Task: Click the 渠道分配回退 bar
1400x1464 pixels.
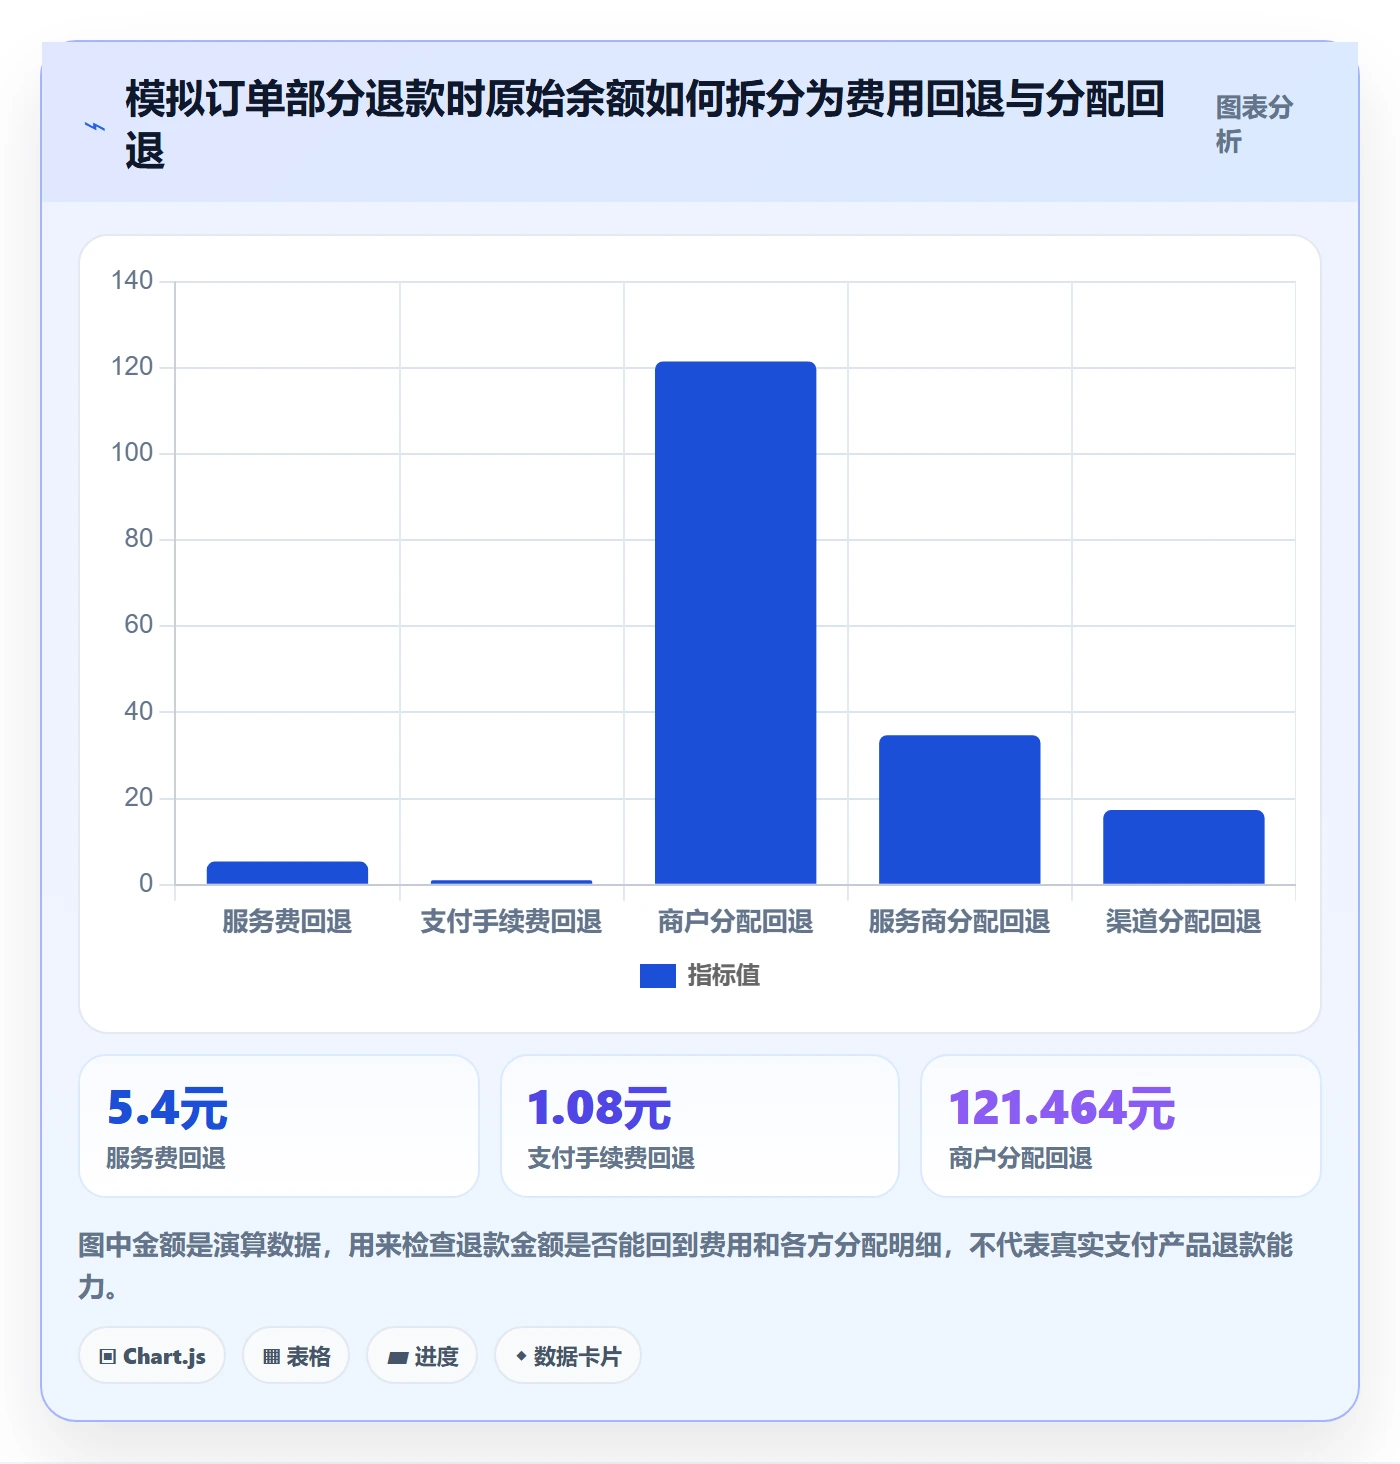Action: pyautogui.click(x=1183, y=847)
